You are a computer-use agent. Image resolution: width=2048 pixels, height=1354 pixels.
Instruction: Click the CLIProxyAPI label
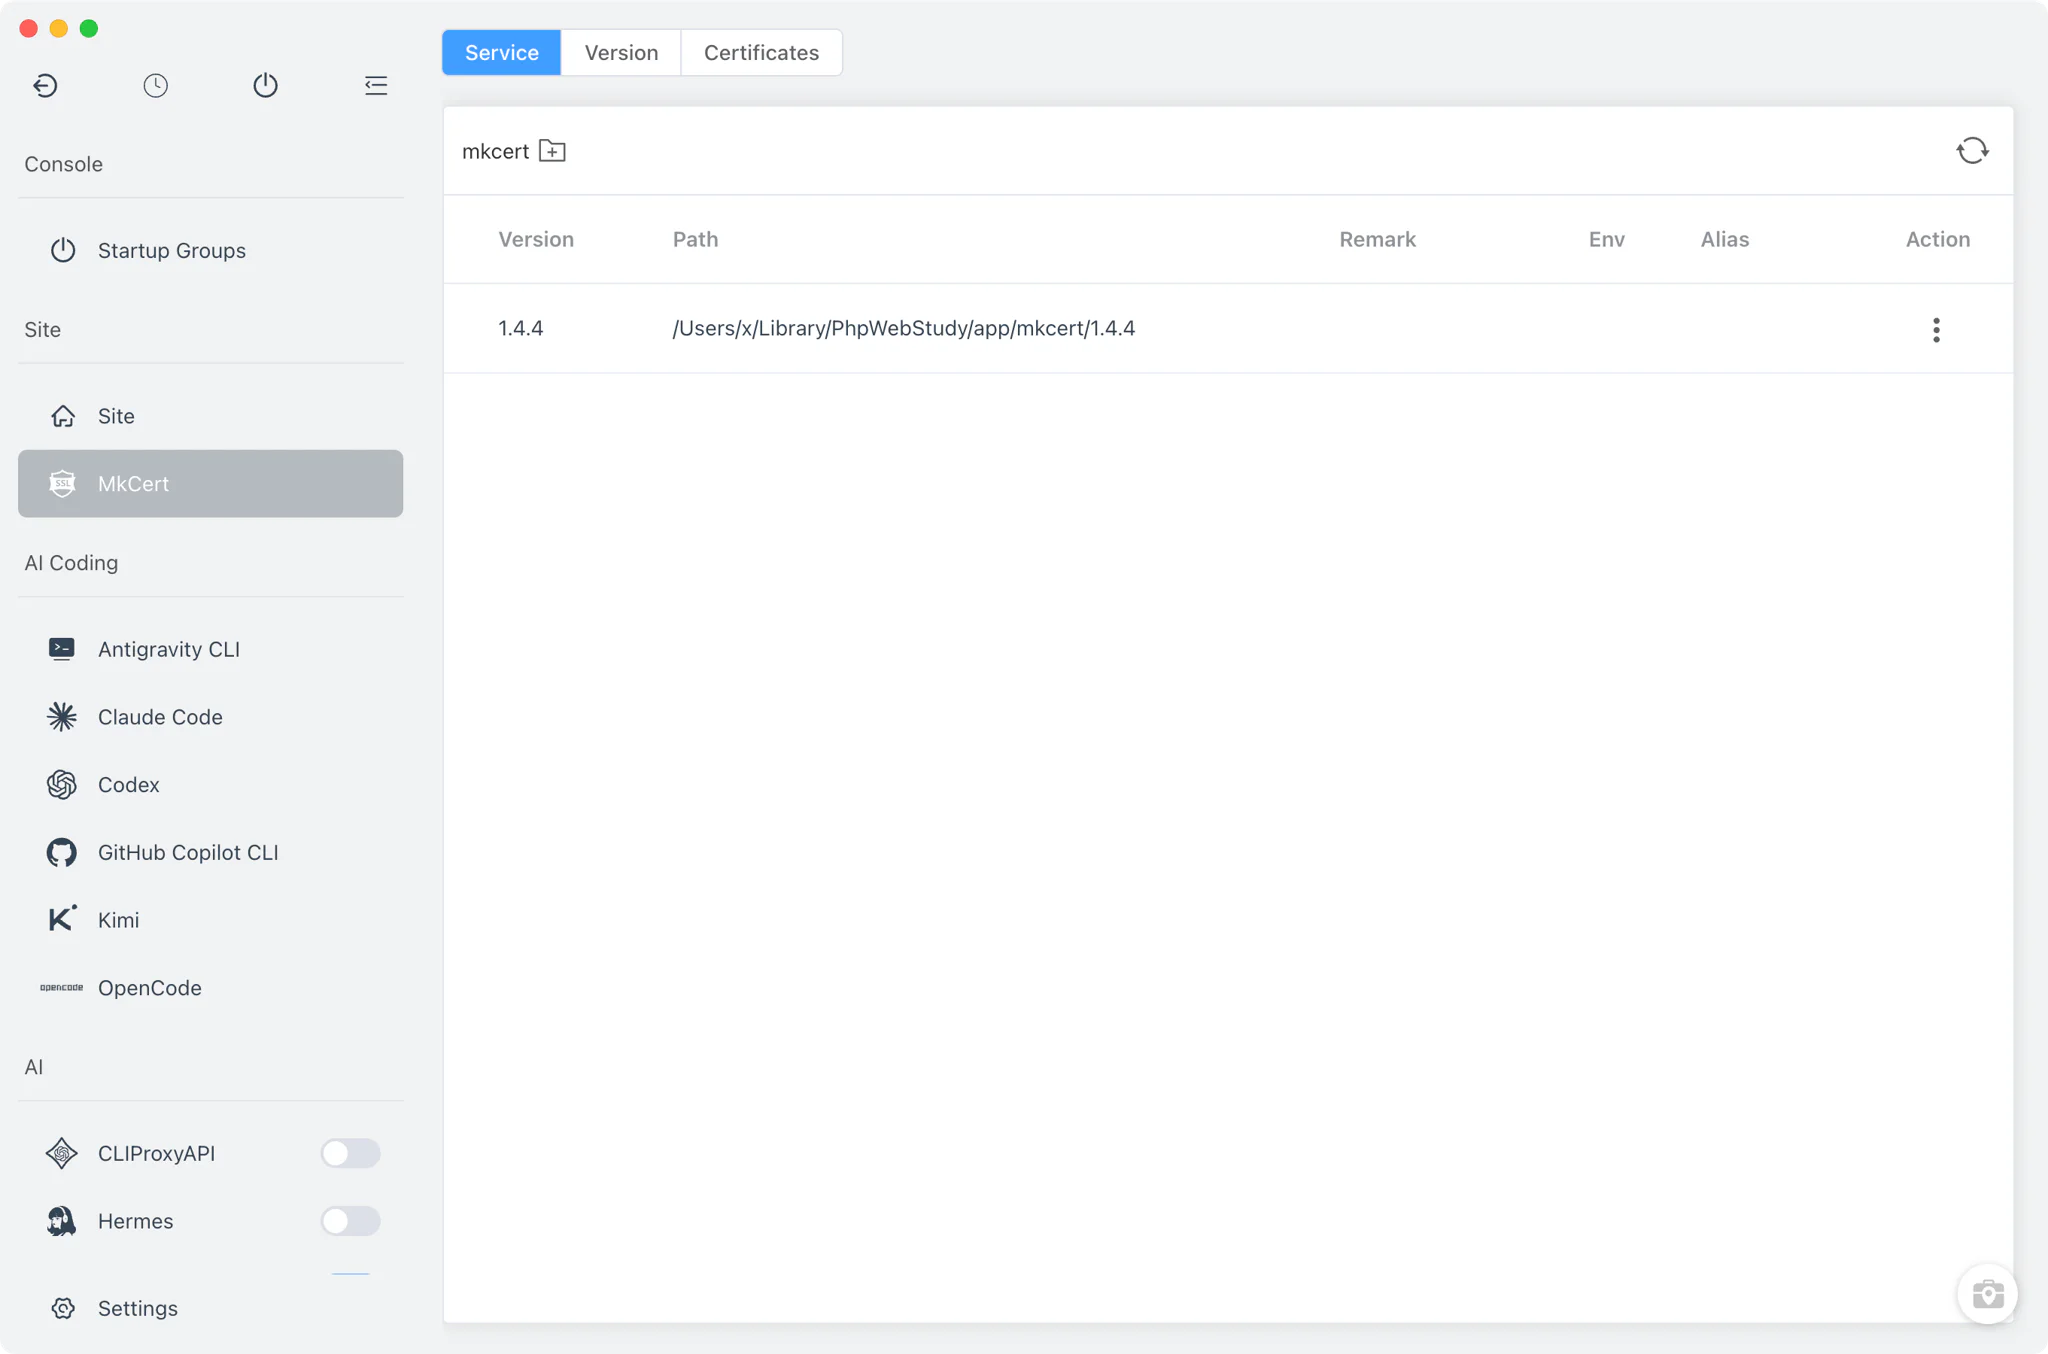coord(156,1153)
